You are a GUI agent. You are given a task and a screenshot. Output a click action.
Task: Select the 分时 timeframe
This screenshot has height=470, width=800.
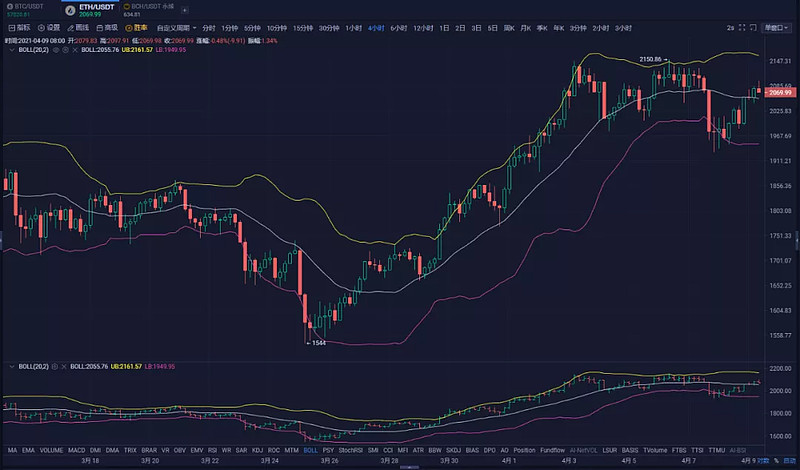pos(209,28)
